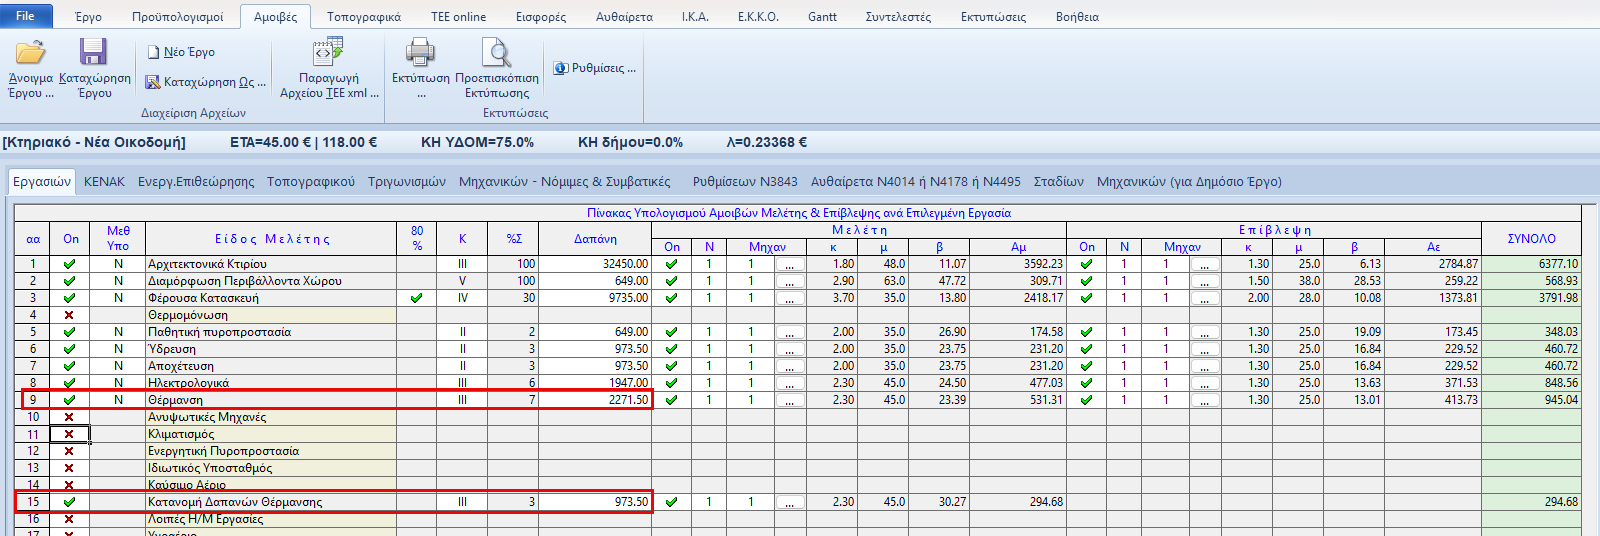Toggle On checkmark for Αρχιτεκτονικά Κτιρίου row
The width and height of the screenshot is (1600, 536).
[x=69, y=264]
